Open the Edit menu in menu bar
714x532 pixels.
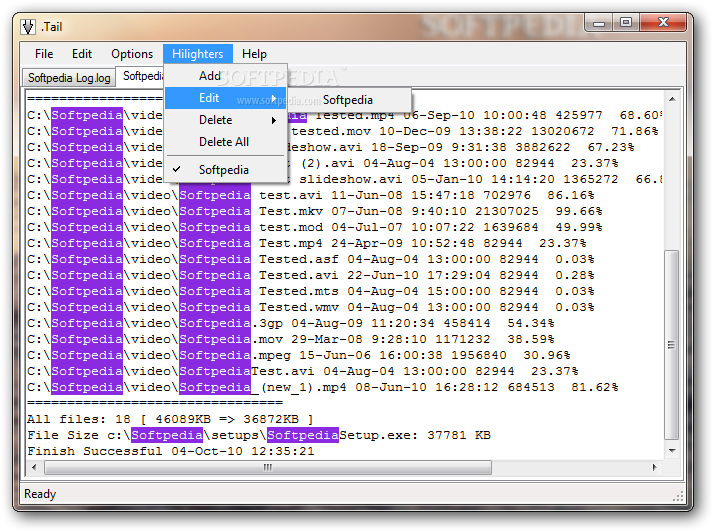82,54
